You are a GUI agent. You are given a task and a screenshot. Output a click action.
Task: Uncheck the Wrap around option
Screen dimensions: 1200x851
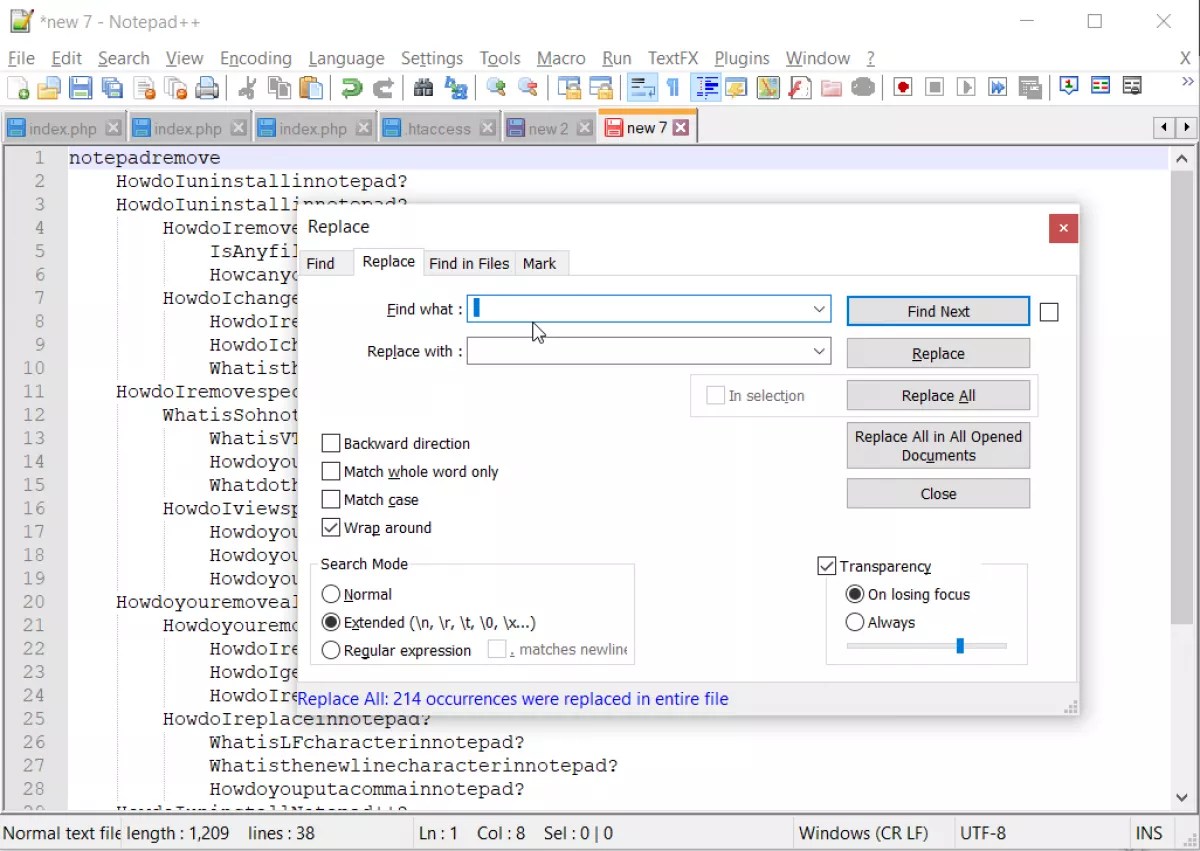pyautogui.click(x=331, y=527)
